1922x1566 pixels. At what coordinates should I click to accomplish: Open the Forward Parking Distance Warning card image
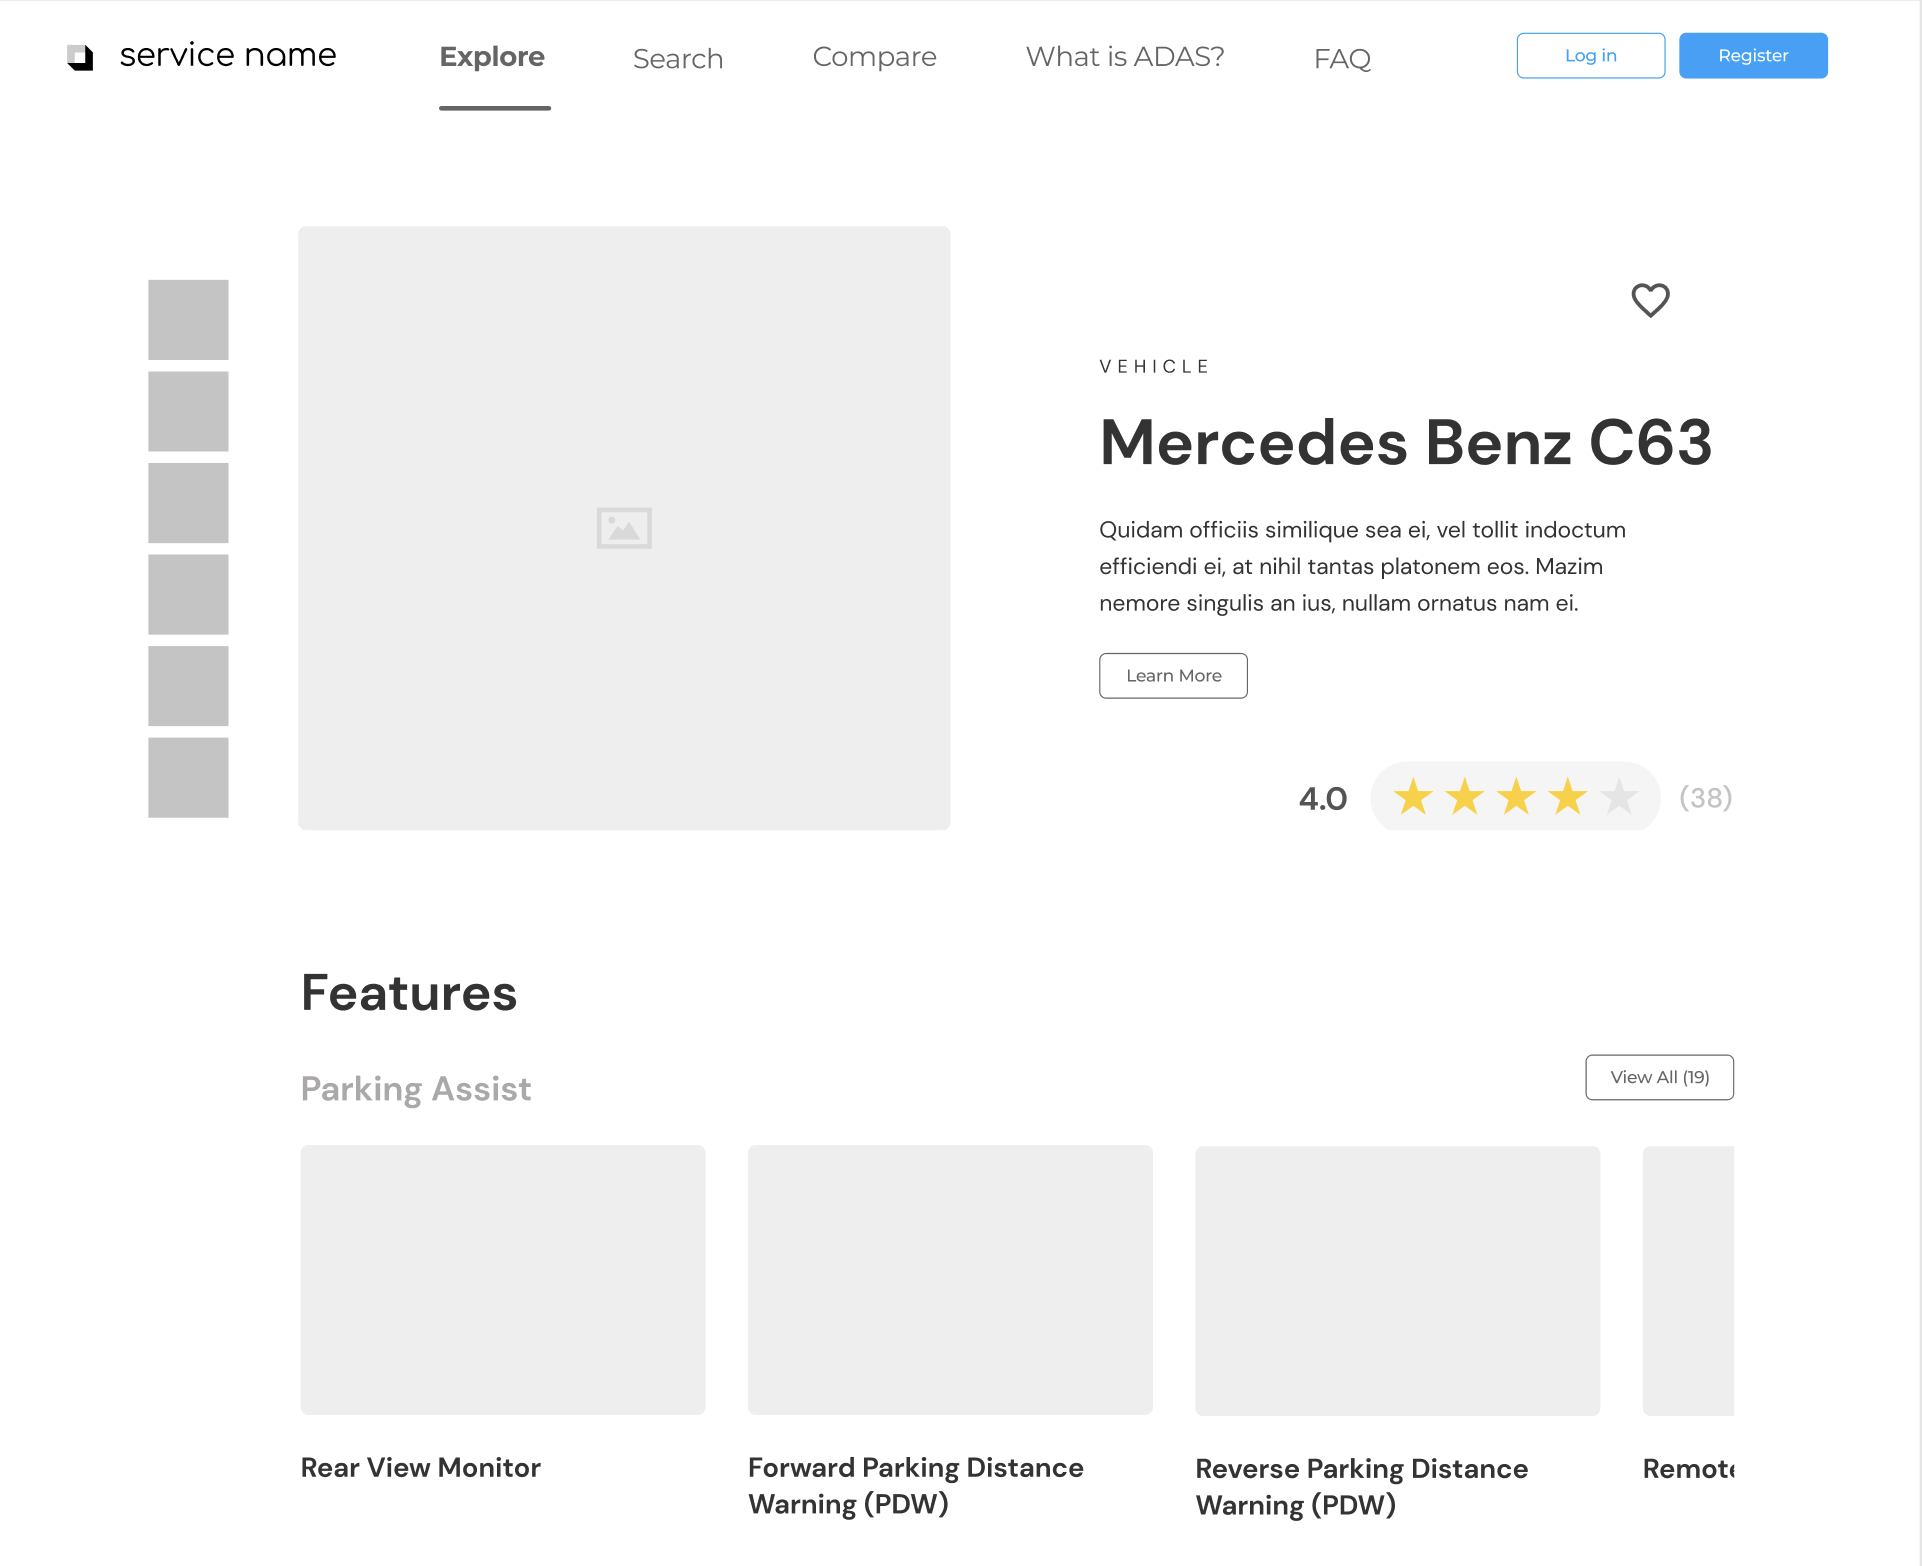pyautogui.click(x=950, y=1280)
